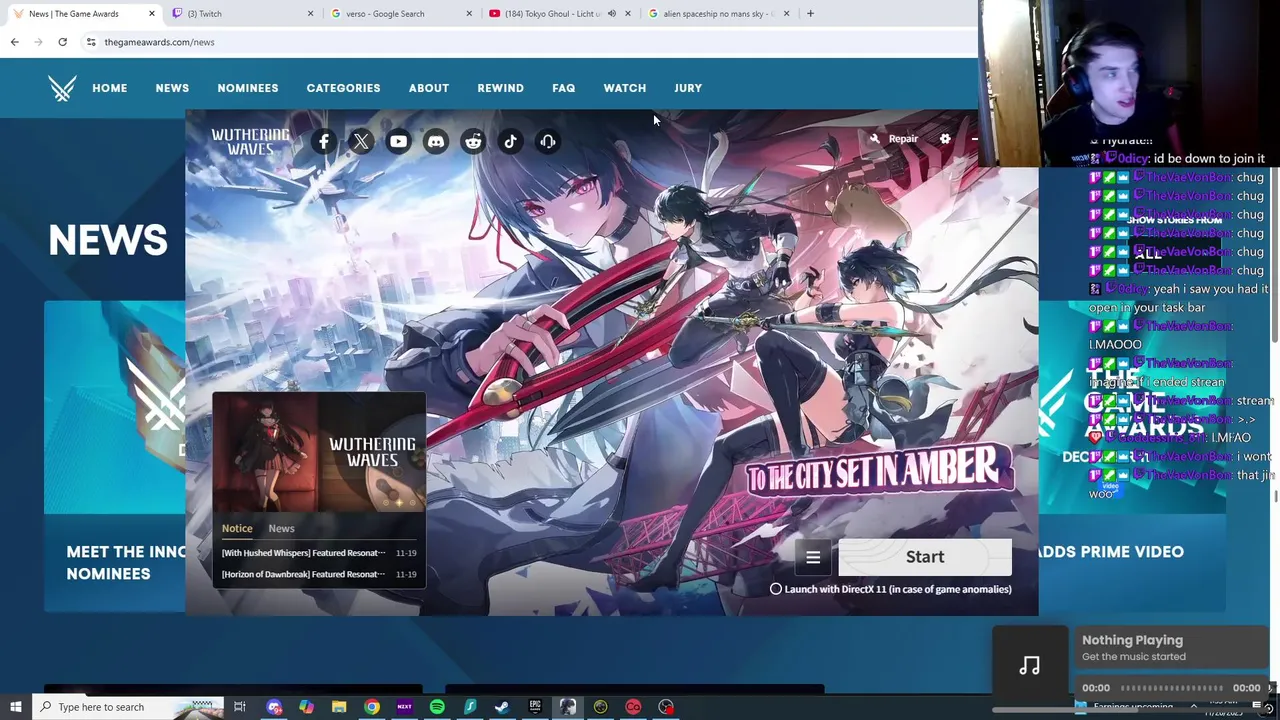Reload the Game Awards page
Image resolution: width=1280 pixels, height=720 pixels.
62,42
